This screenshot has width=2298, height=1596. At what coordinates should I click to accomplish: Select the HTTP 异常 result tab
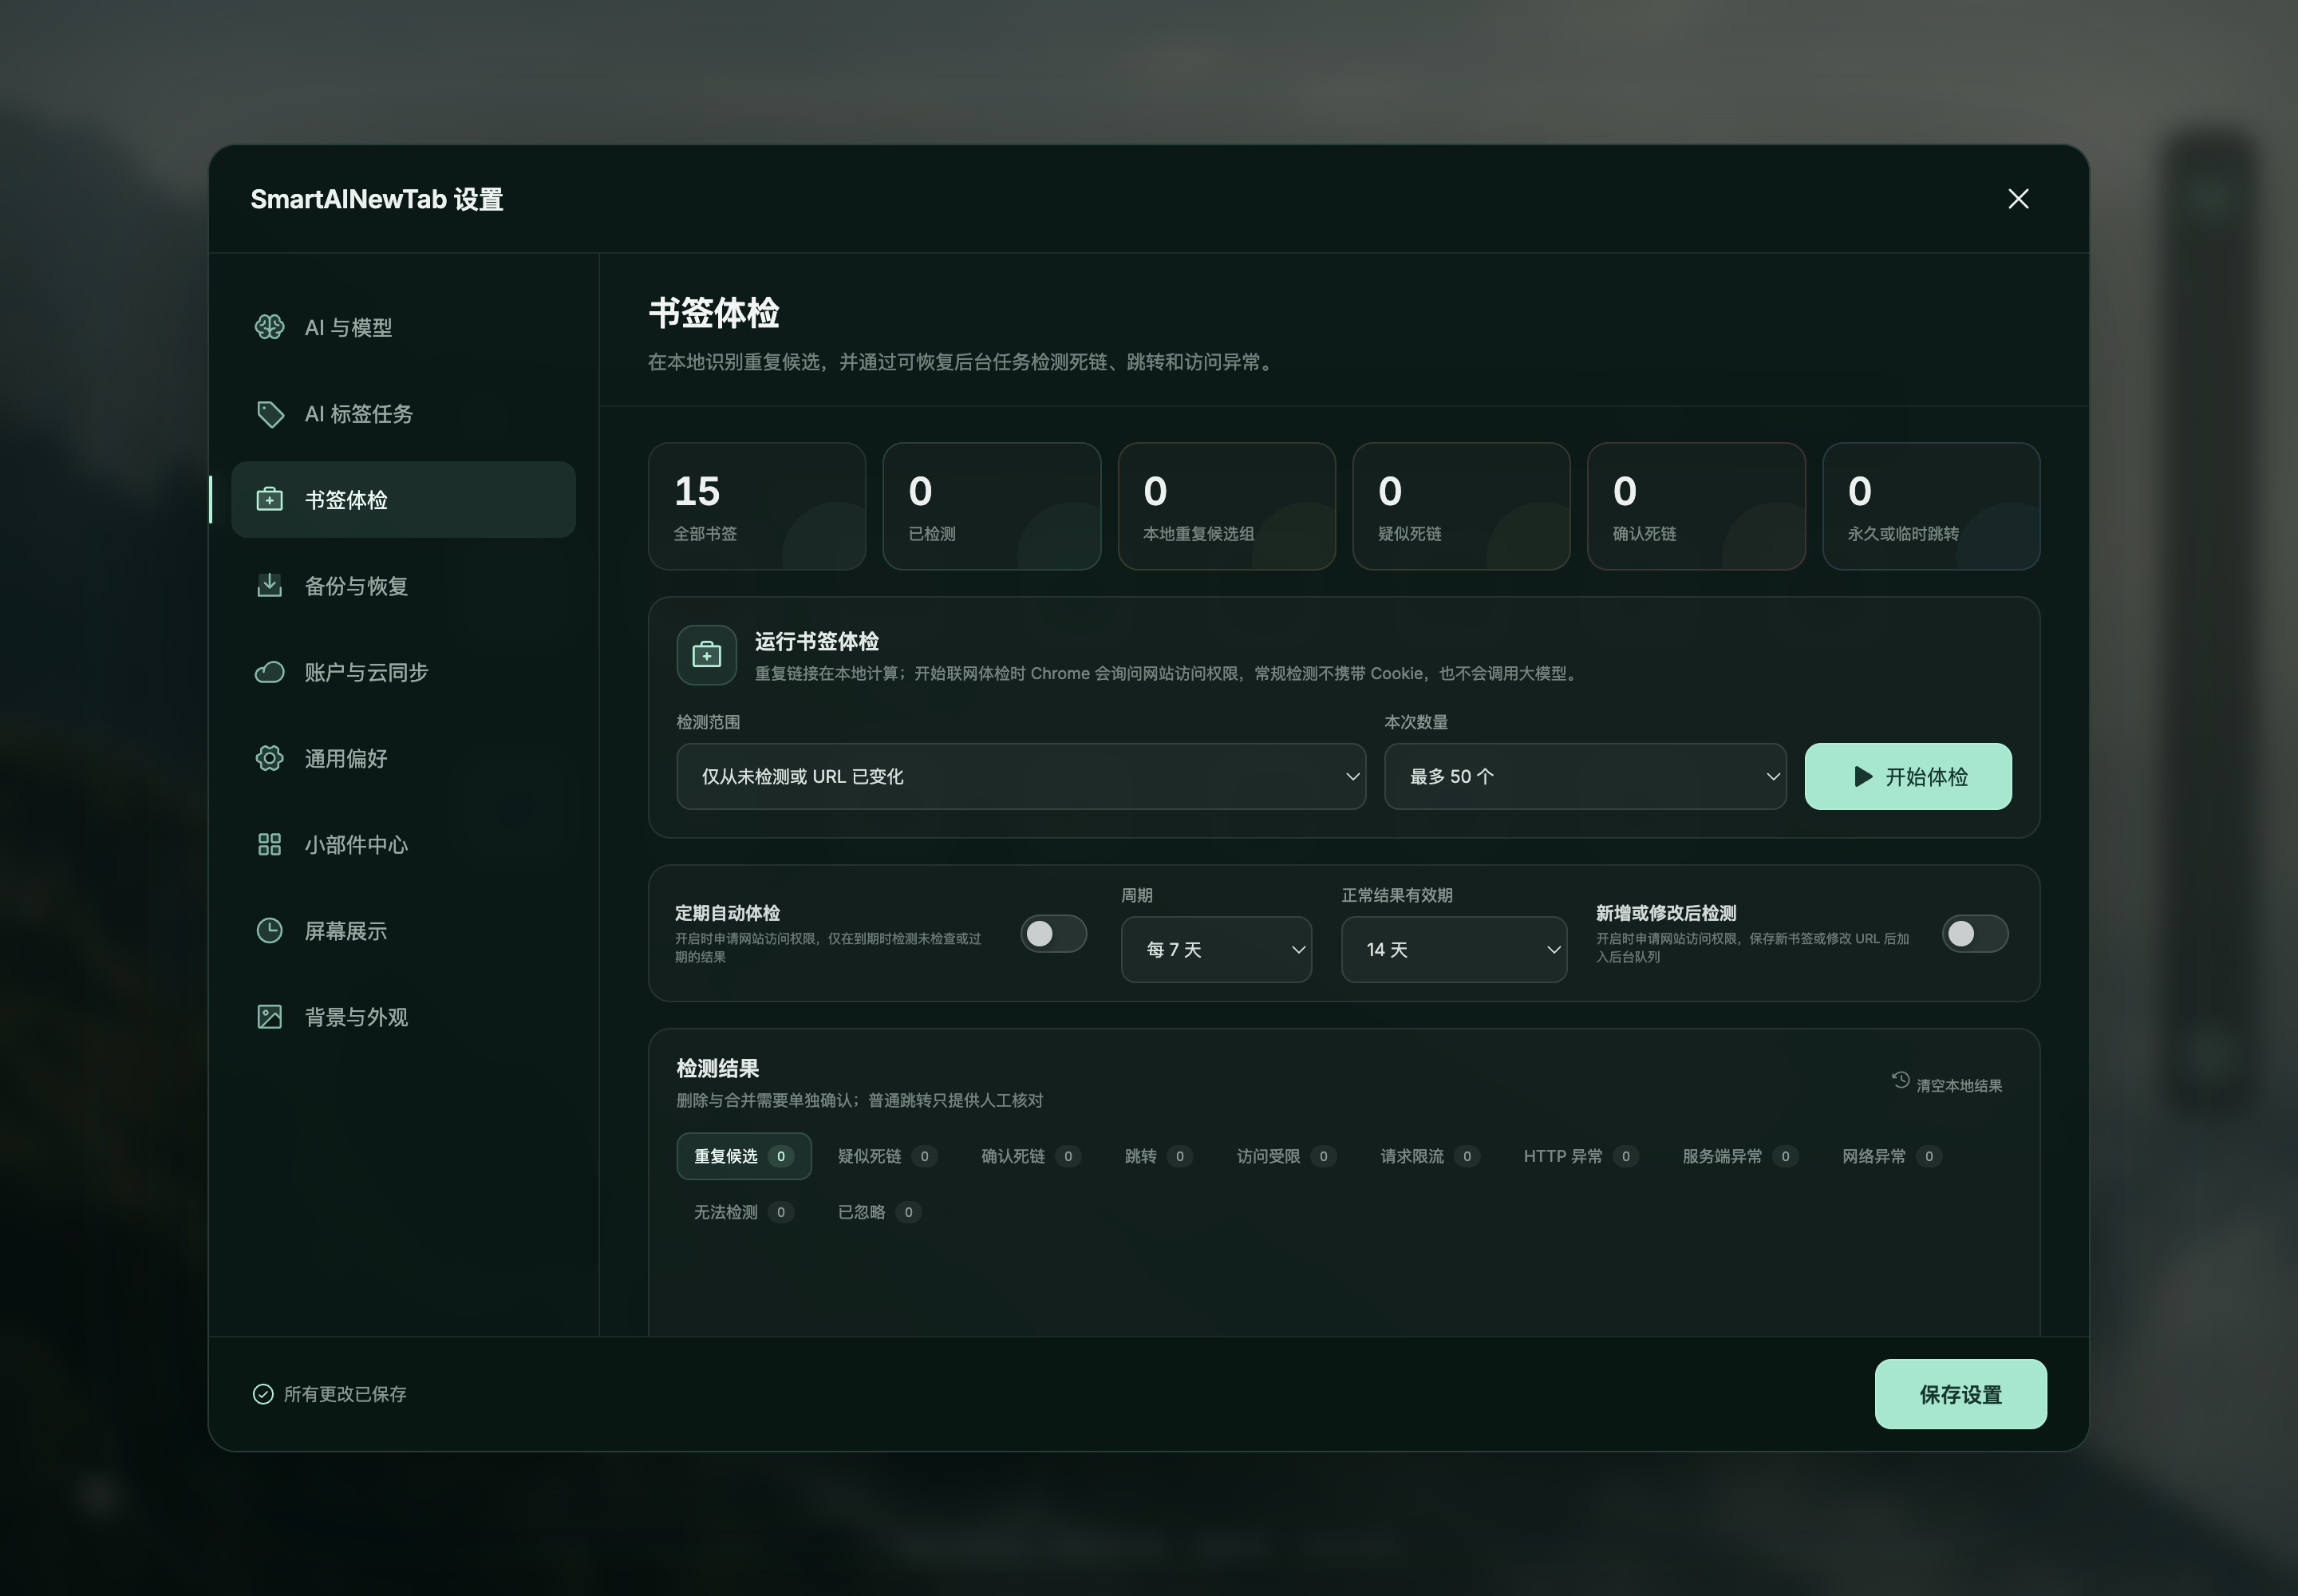coord(1581,1156)
